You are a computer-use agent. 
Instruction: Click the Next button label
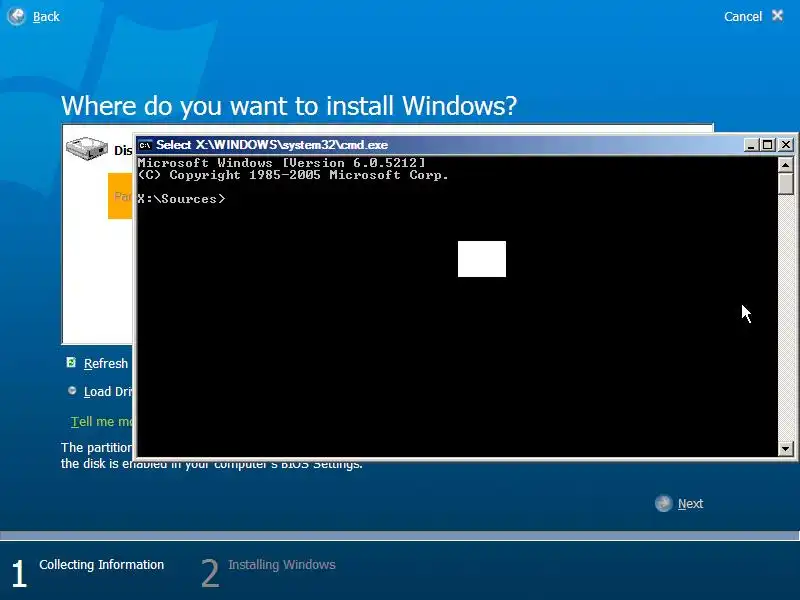coord(690,504)
